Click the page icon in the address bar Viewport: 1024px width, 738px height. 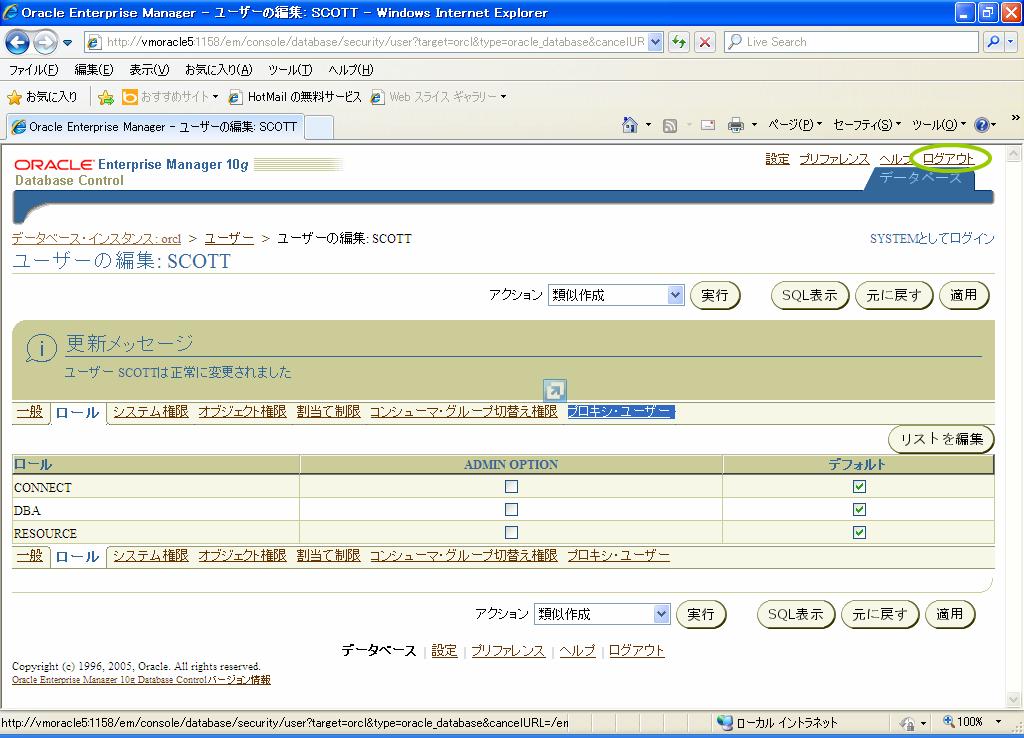[x=95, y=42]
